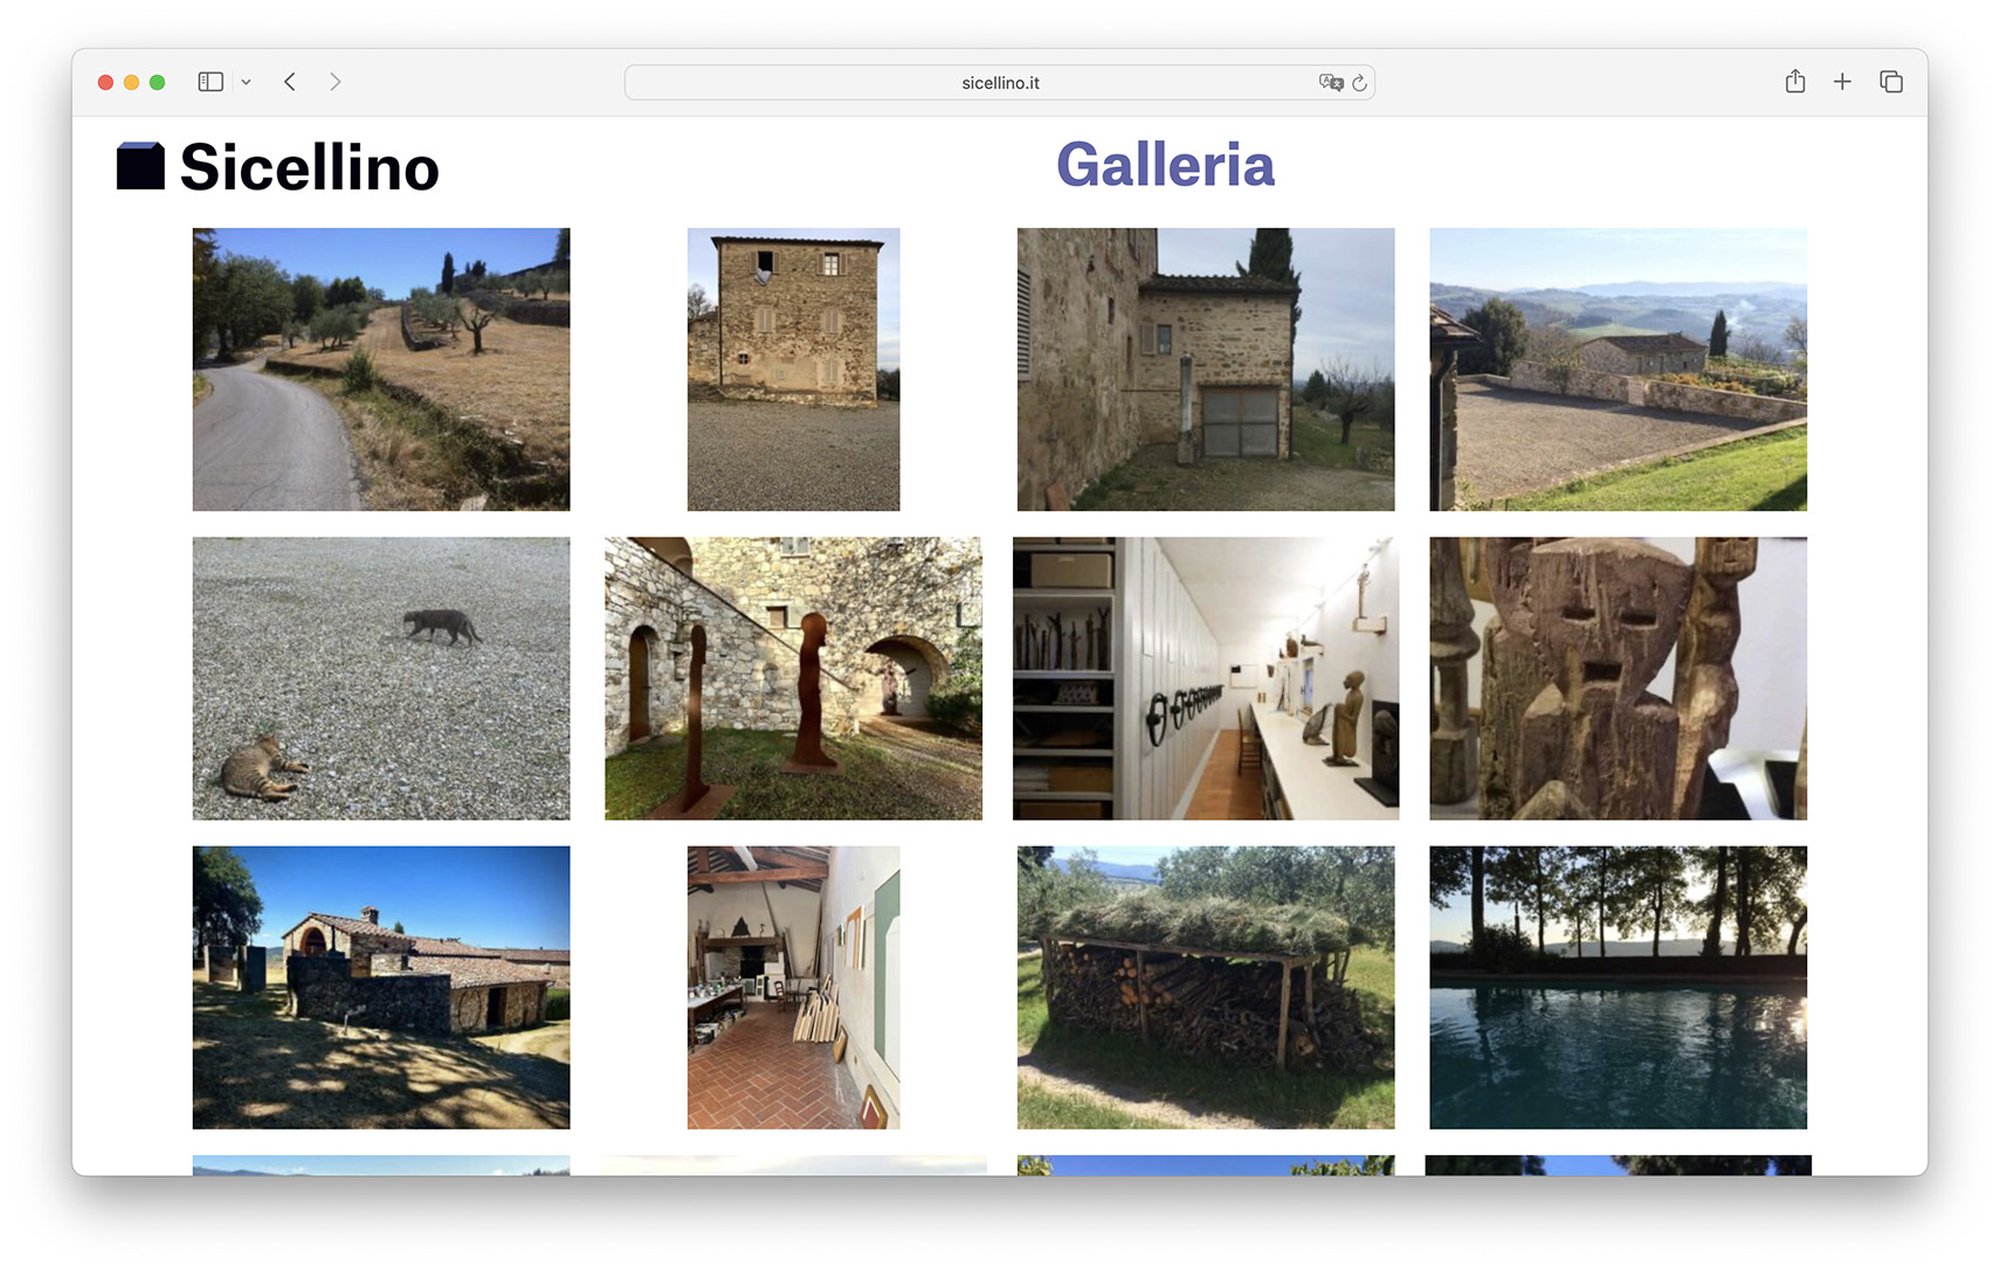Open the winding road photo
Viewport: 2000px width, 1271px height.
coord(381,369)
